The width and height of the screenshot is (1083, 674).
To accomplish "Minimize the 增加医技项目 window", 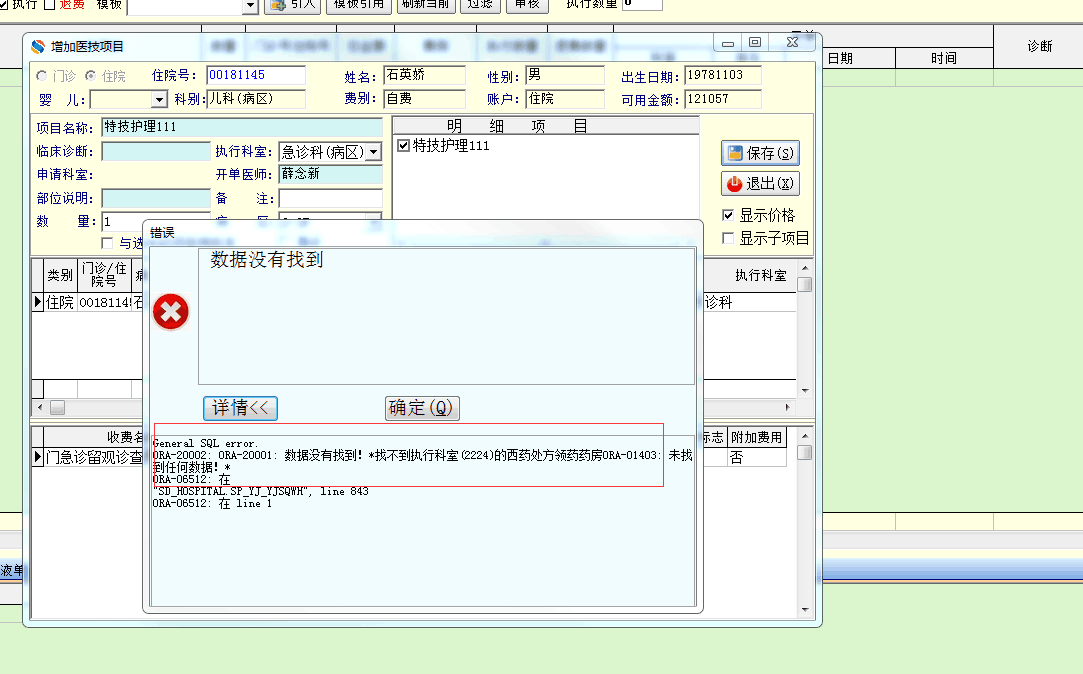I will tap(728, 43).
